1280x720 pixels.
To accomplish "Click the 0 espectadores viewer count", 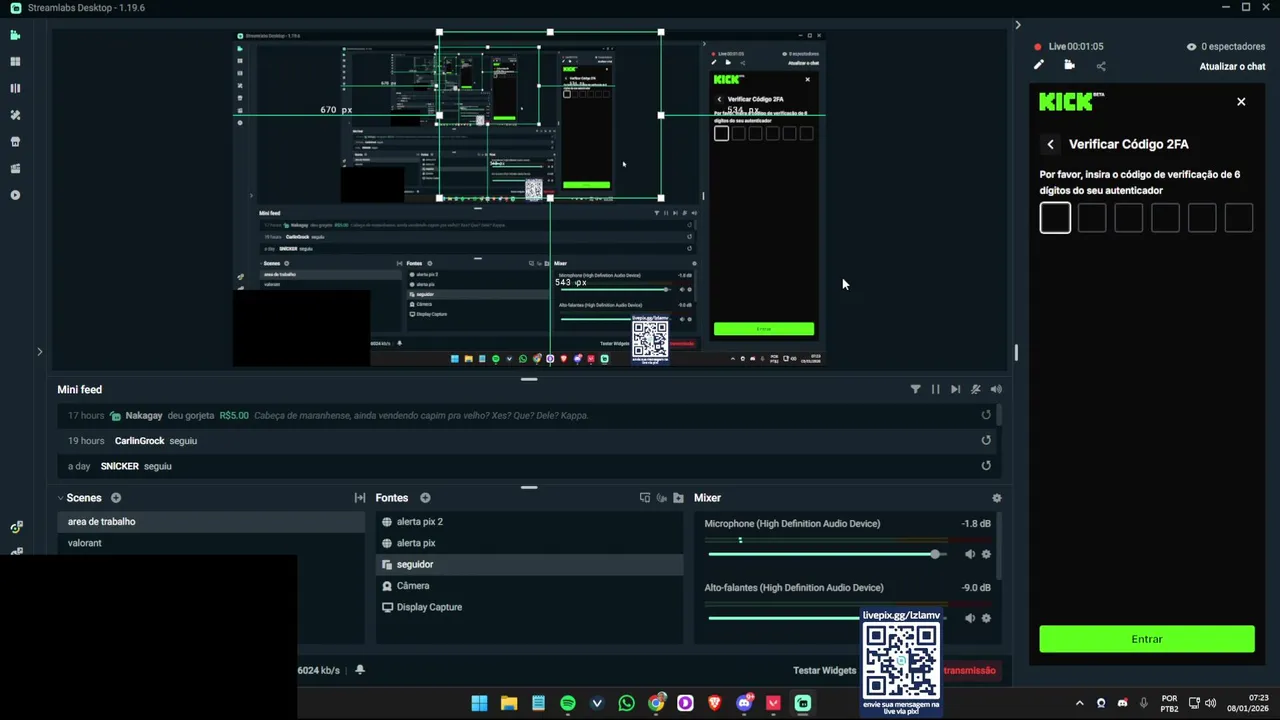I will coord(1225,47).
